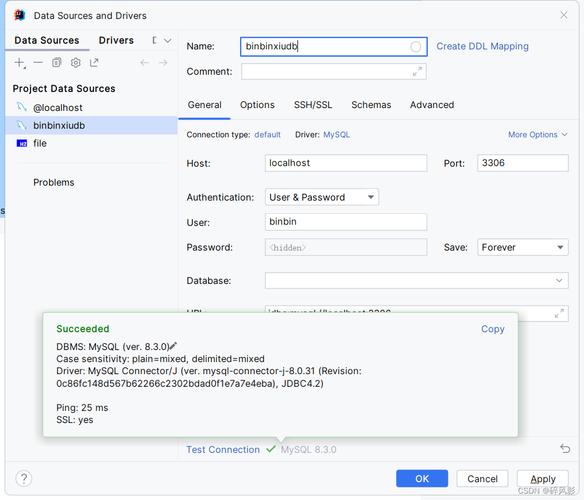Switch to the SSH/SSL tab
The width and height of the screenshot is (584, 500).
tap(313, 105)
